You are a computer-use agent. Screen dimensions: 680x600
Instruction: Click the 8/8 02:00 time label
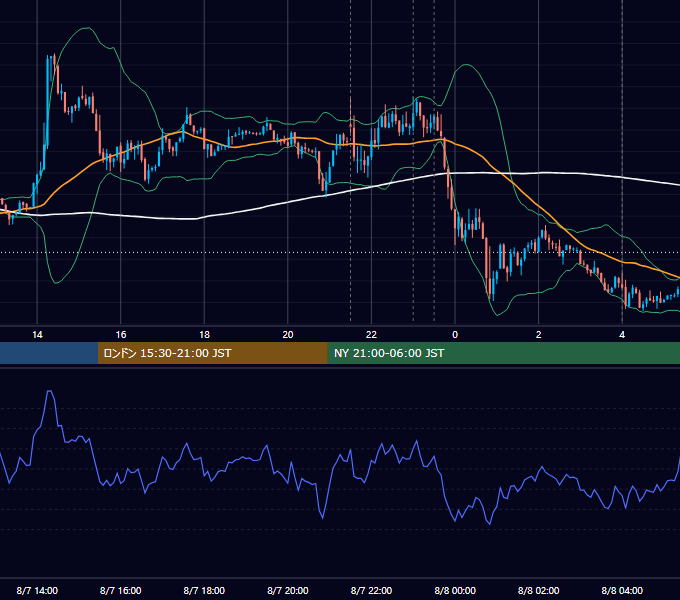pos(539,590)
